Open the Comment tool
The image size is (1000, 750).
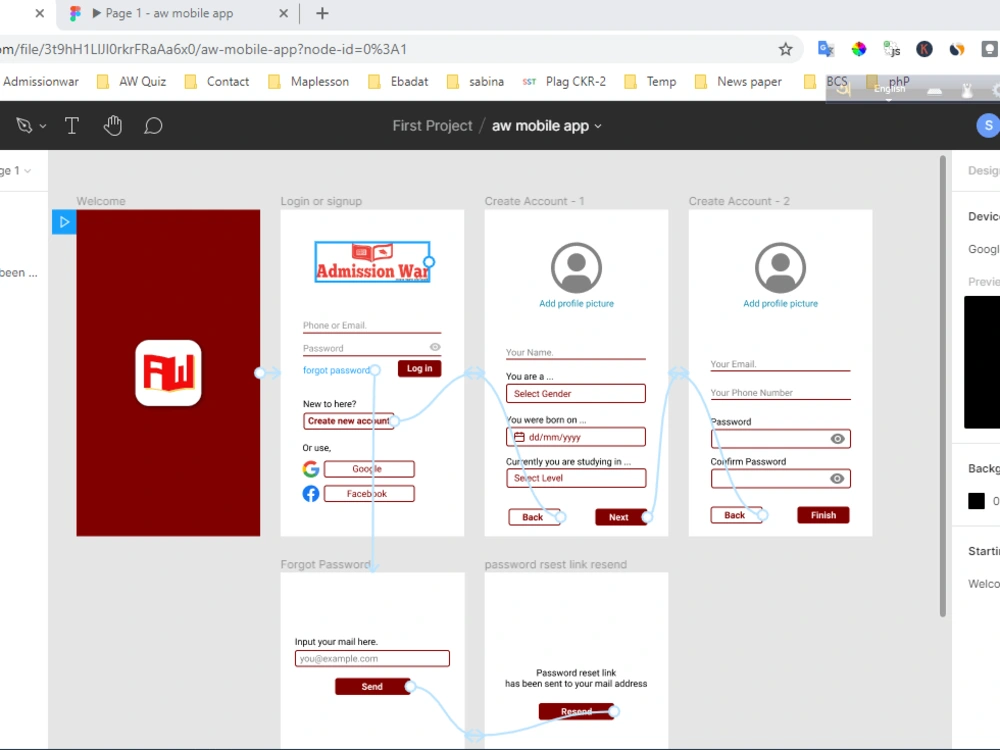153,125
